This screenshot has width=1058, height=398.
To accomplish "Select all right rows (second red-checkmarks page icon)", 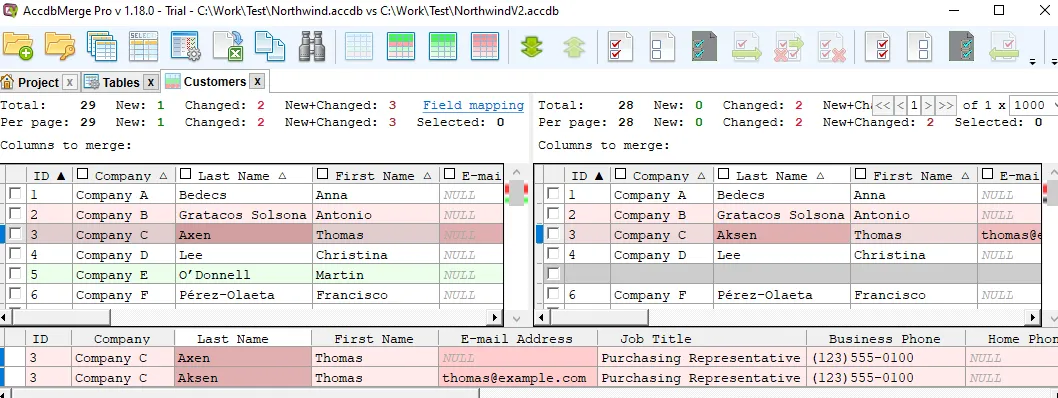I will (x=878, y=46).
